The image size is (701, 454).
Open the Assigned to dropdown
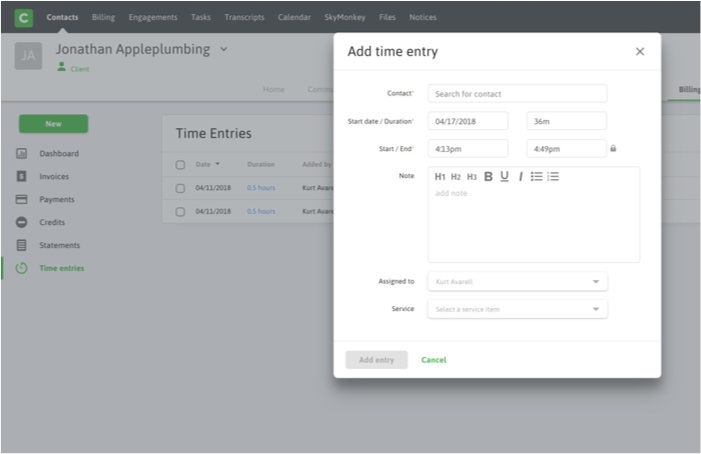[x=517, y=282]
